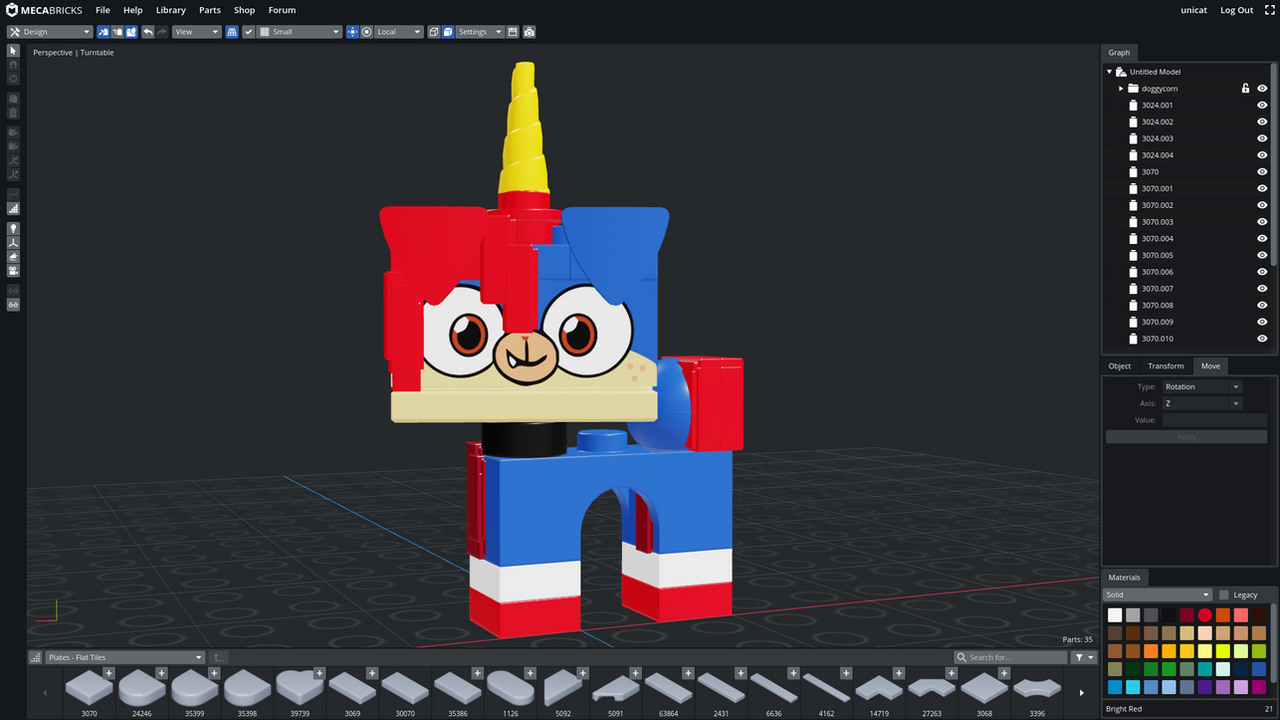Image resolution: width=1280 pixels, height=720 pixels.
Task: Open the File menu
Action: click(102, 10)
